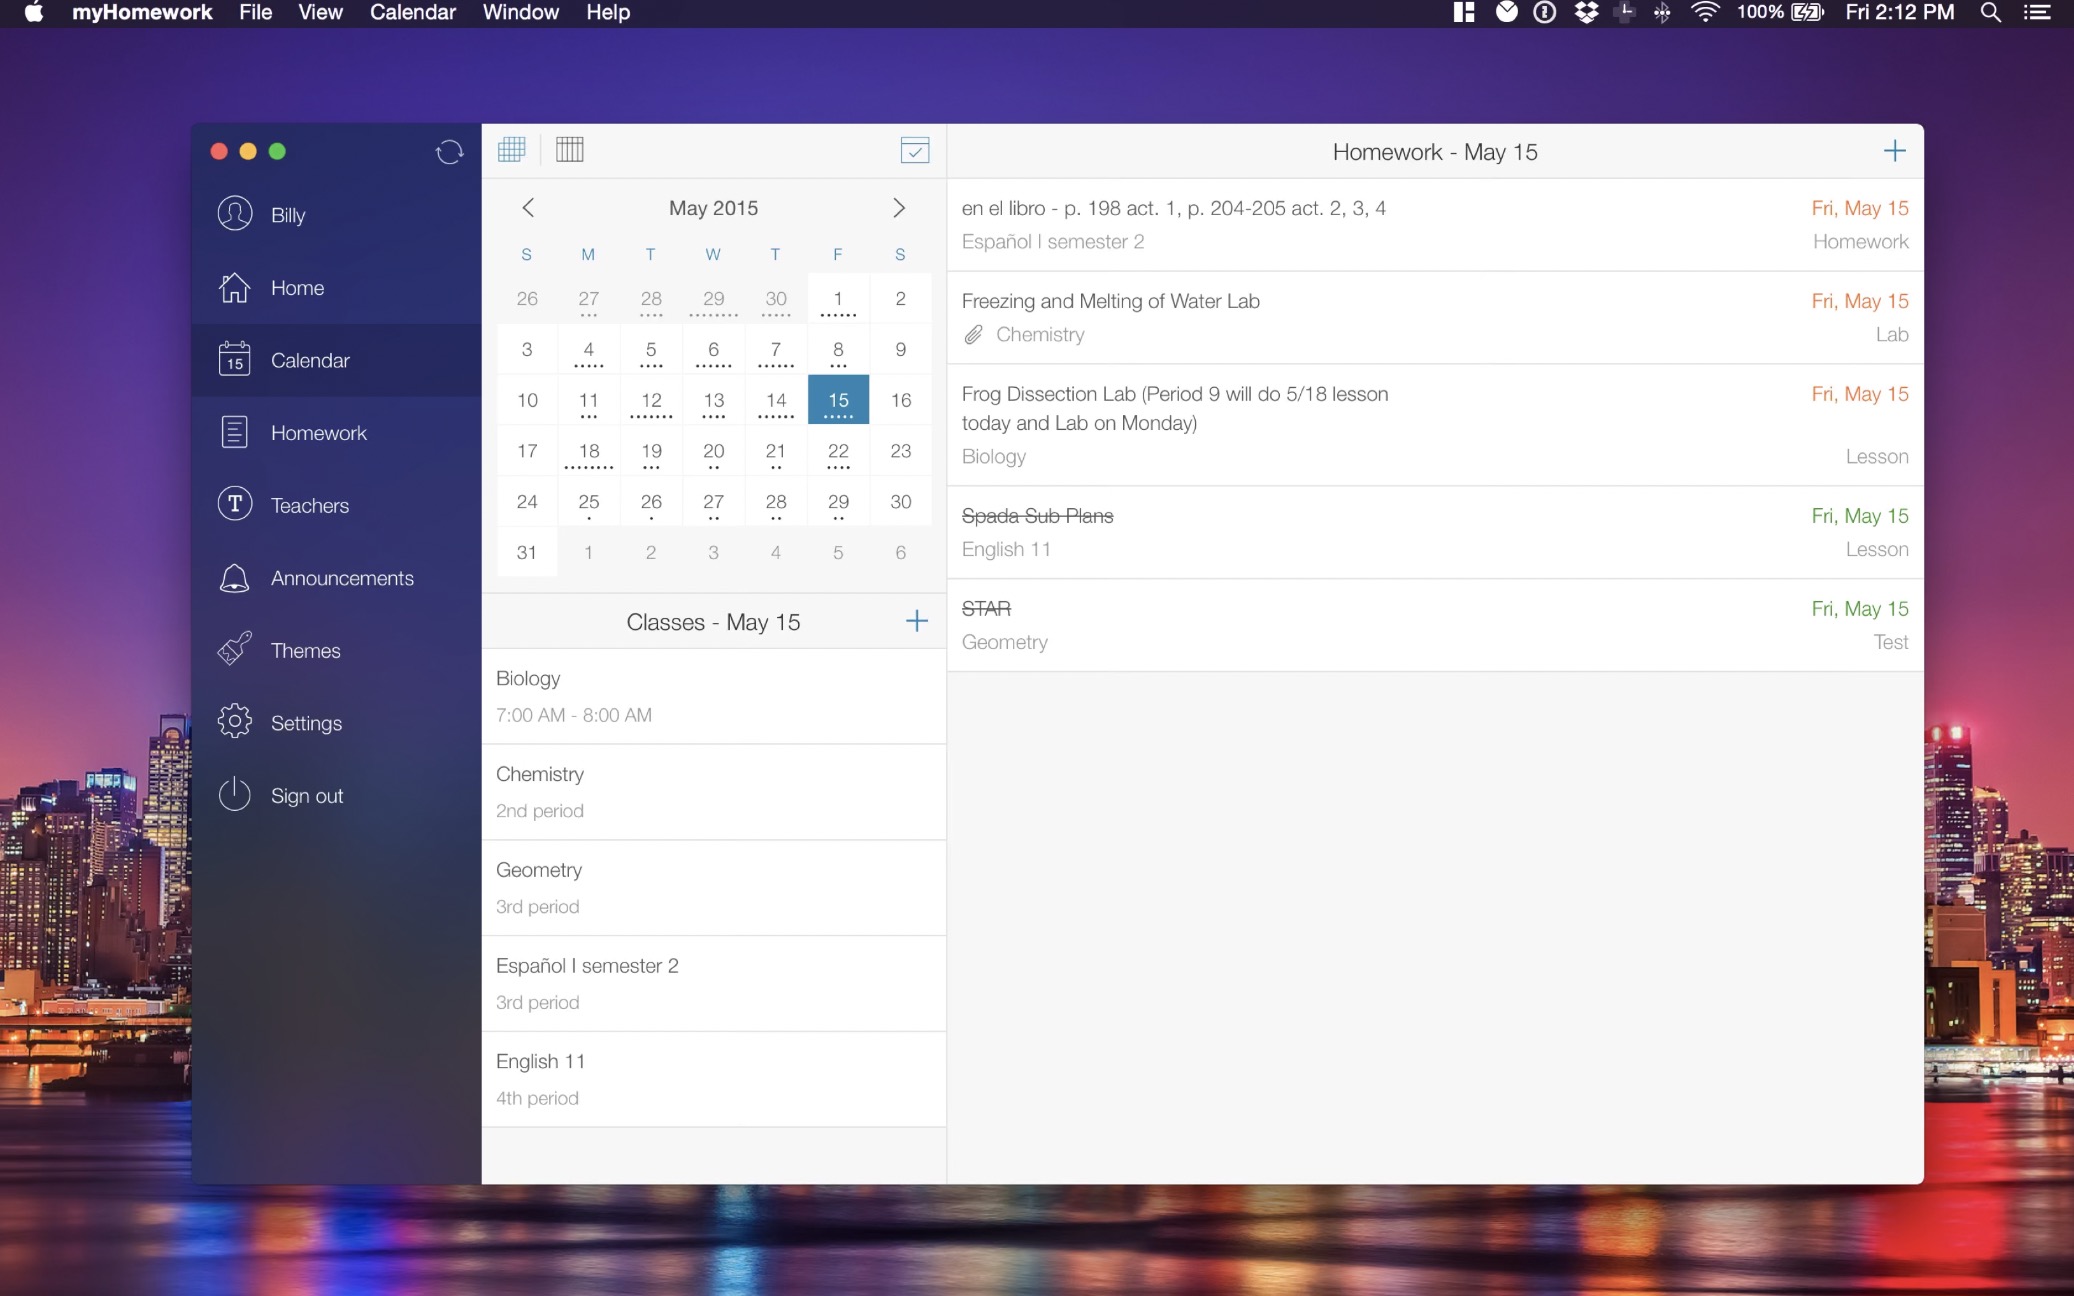Add new homework with plus icon
Viewport: 2074px width, 1296px height.
coord(1893,152)
